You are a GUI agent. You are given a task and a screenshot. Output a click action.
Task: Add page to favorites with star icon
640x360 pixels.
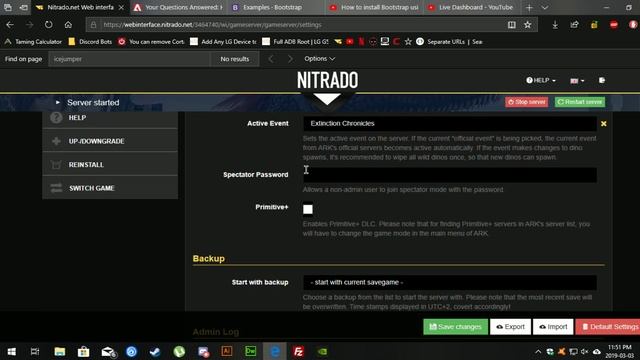tap(528, 25)
